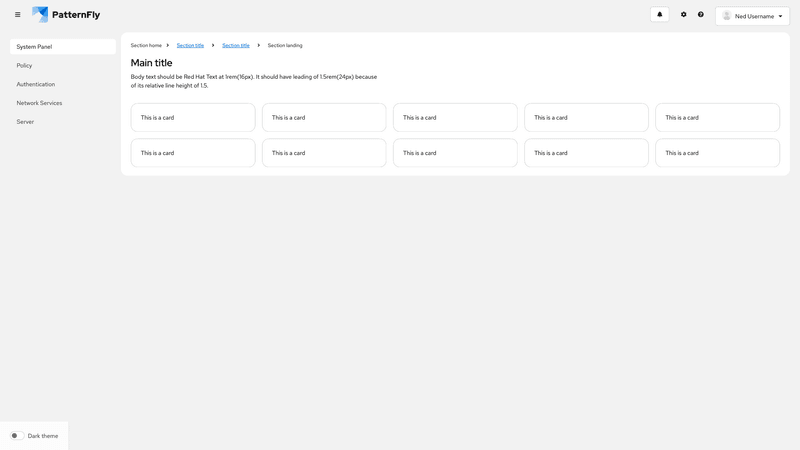Image resolution: width=800 pixels, height=450 pixels.
Task: Select System Panel in sidebar
Action: 63,47
